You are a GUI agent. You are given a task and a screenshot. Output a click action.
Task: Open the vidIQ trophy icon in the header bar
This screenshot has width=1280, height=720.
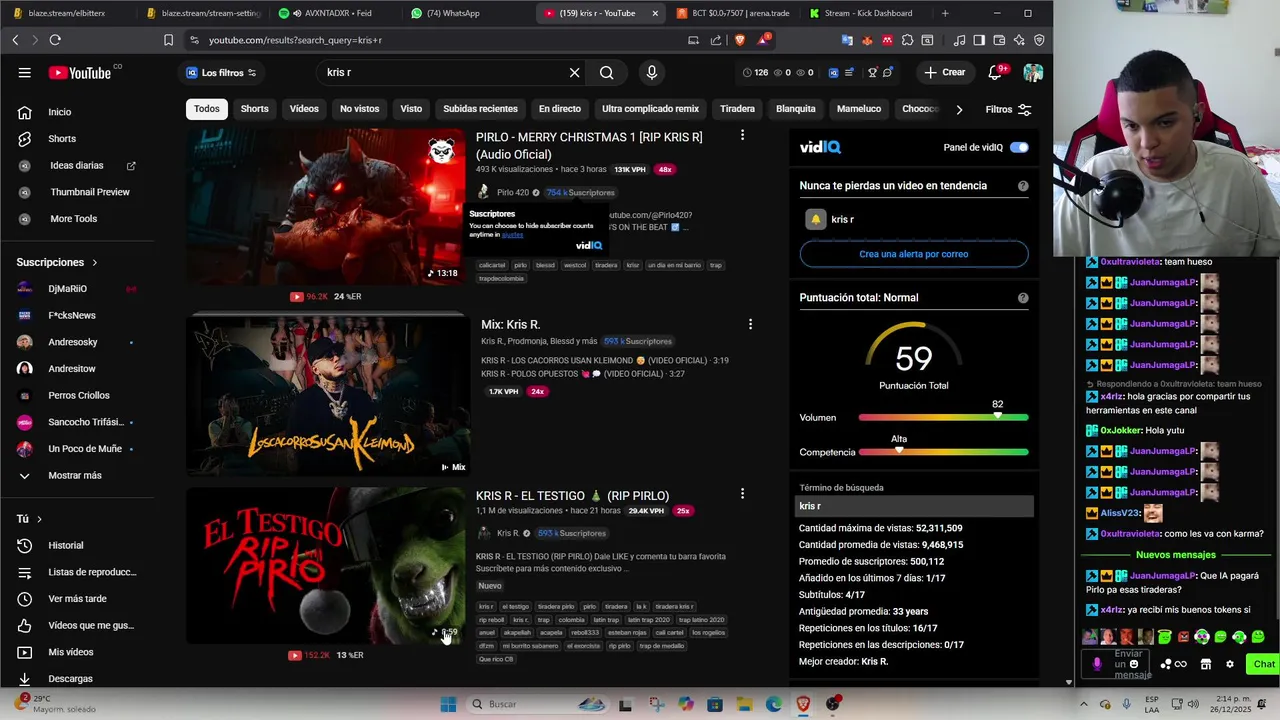click(871, 72)
